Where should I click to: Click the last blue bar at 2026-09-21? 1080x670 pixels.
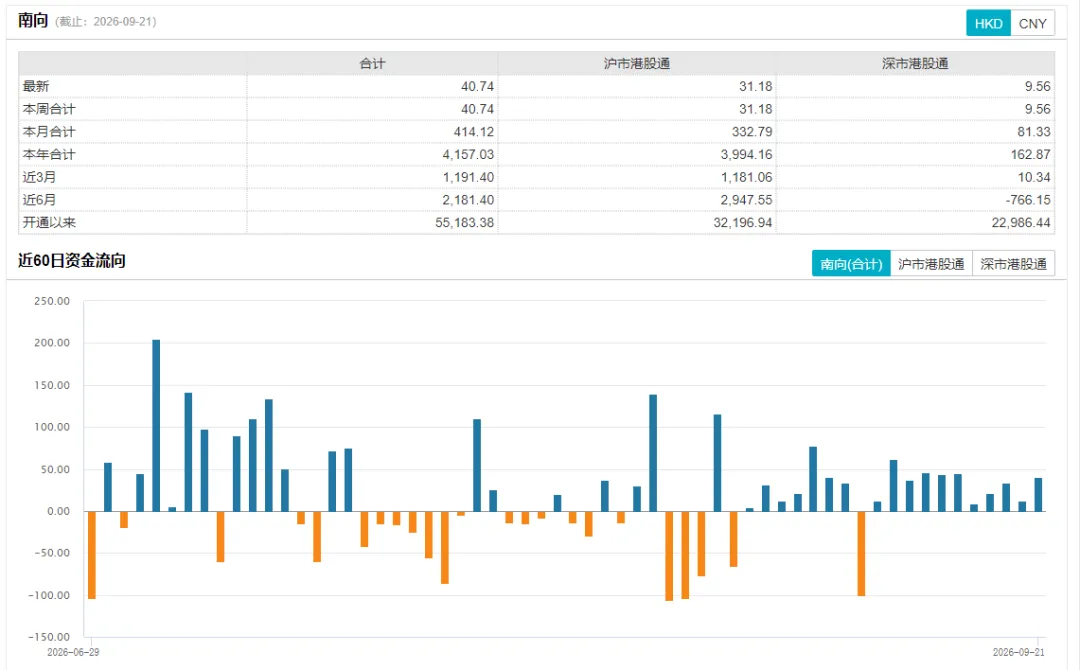(1038, 494)
